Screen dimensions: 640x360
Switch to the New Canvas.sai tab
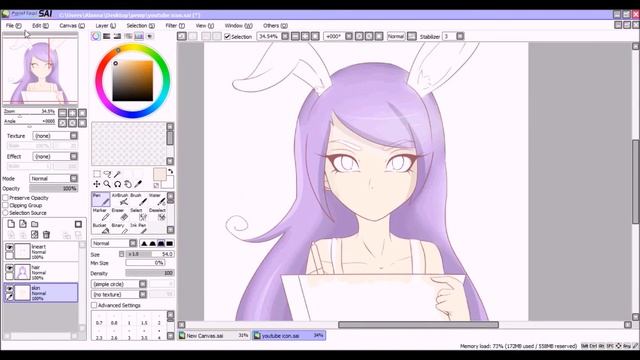pyautogui.click(x=213, y=336)
